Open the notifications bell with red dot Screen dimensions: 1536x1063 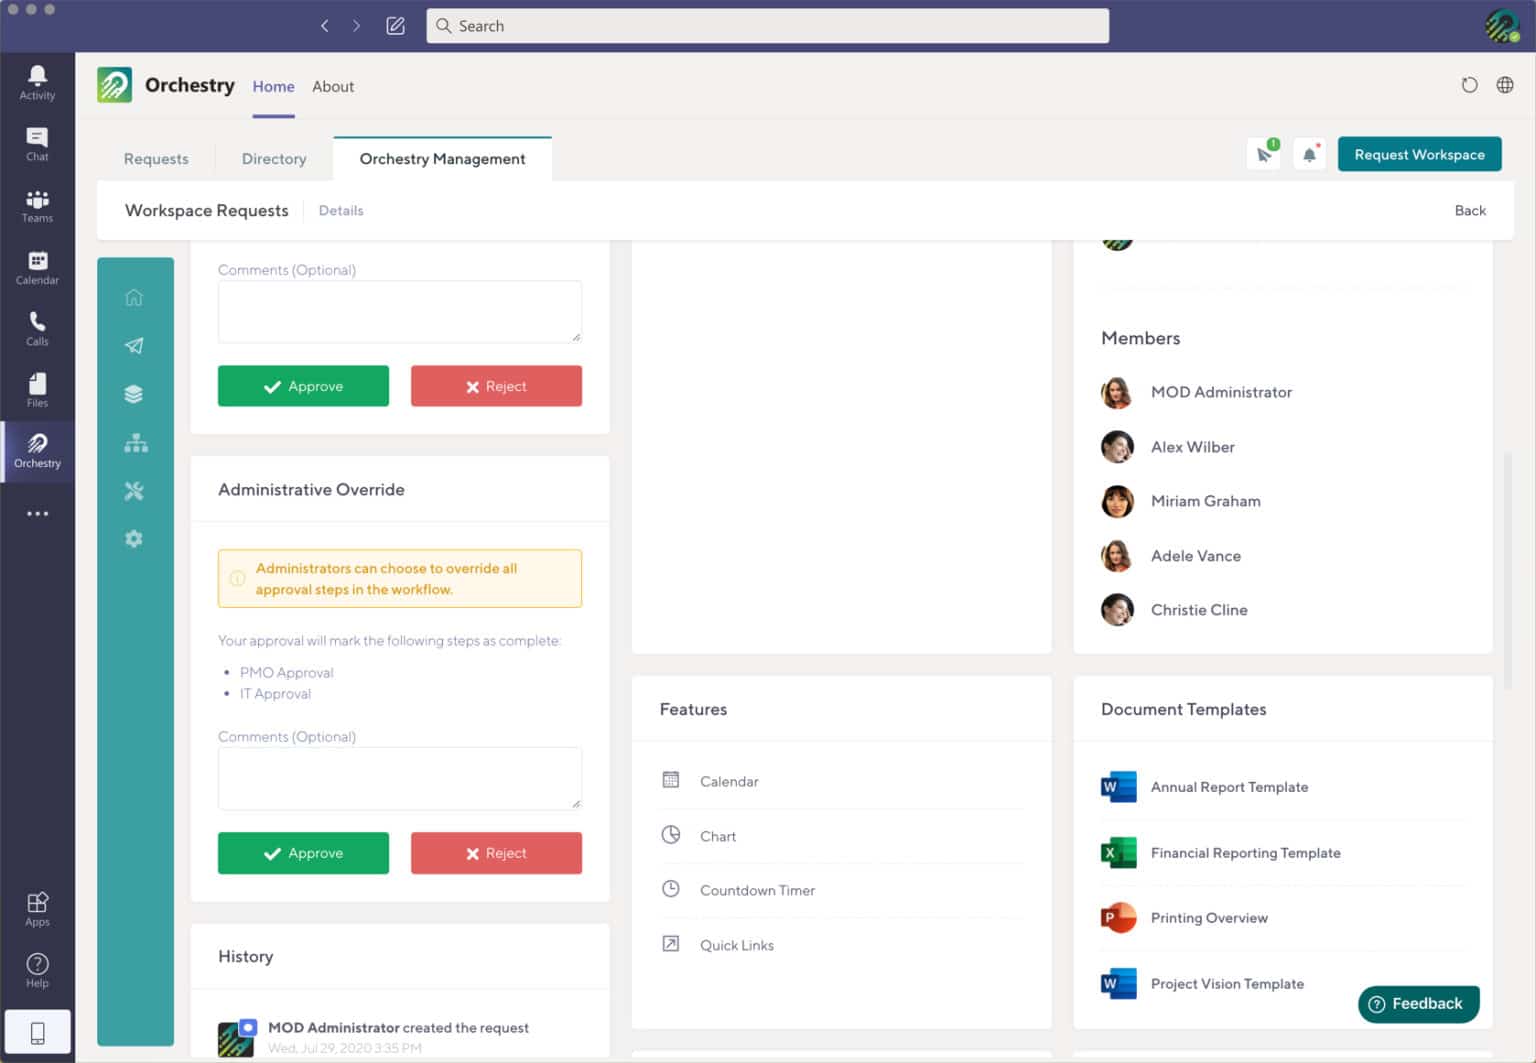pos(1309,155)
